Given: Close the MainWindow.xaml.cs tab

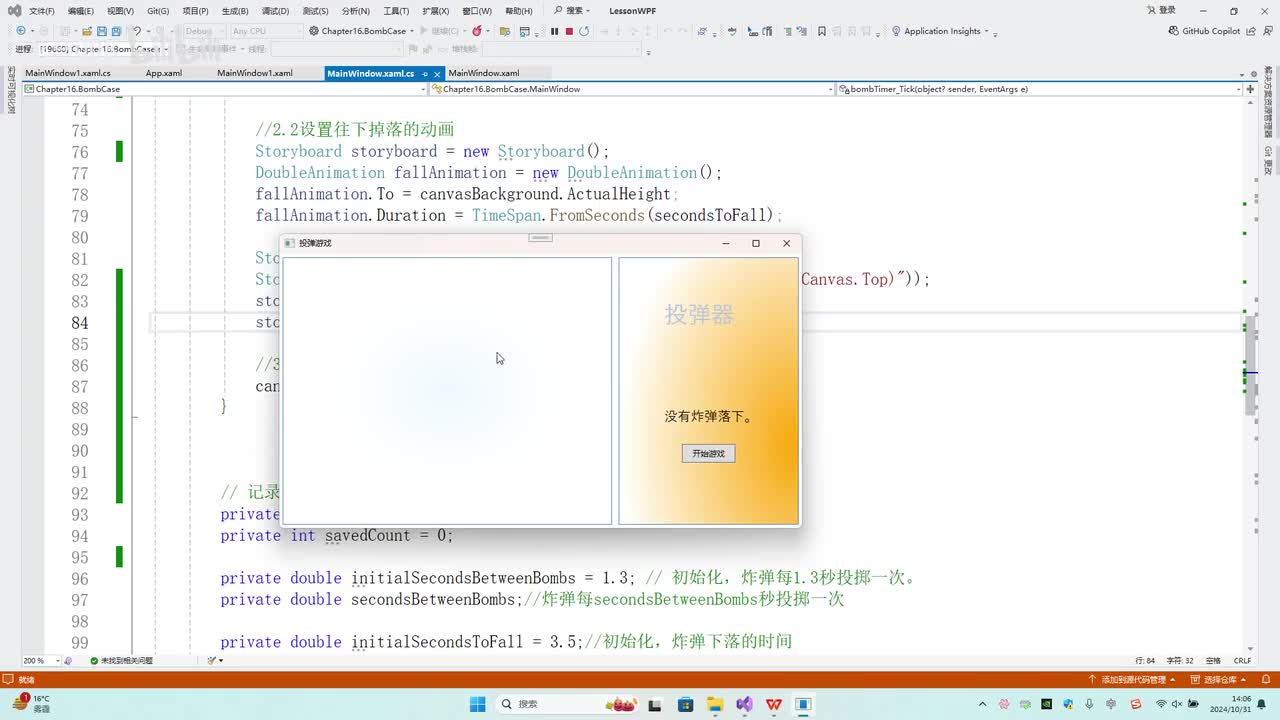Looking at the screenshot, I should point(438,74).
